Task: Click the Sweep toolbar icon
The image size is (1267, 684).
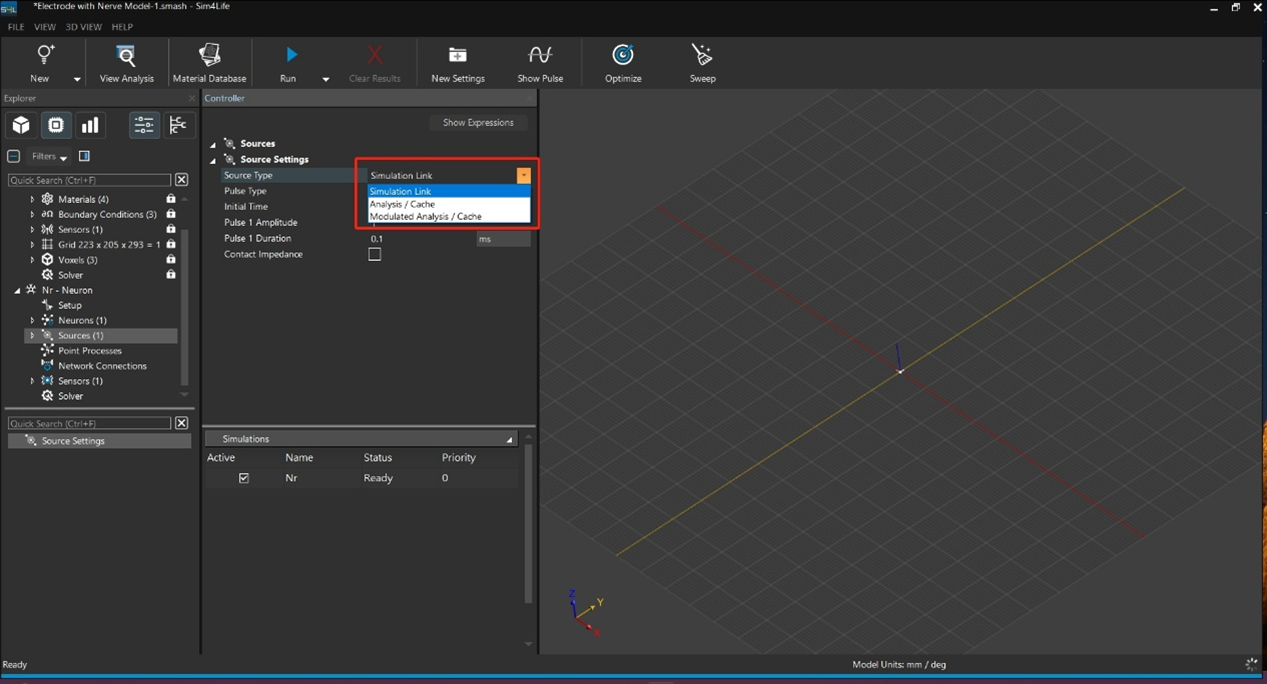Action: [x=702, y=55]
